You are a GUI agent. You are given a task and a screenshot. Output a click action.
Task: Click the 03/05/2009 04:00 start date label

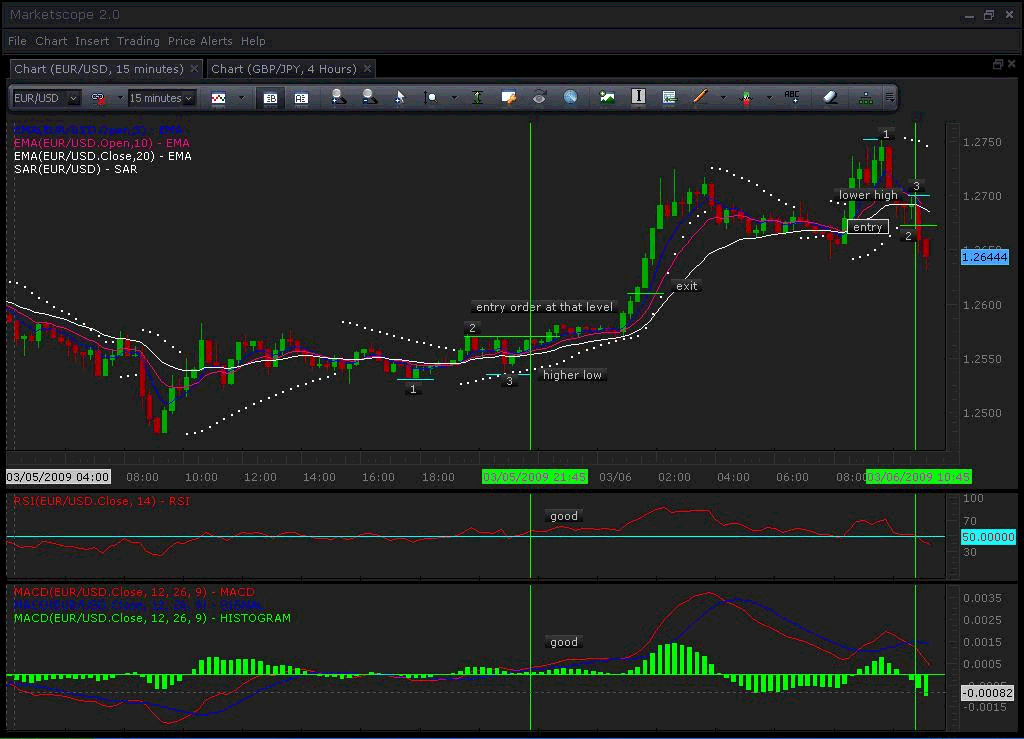(x=58, y=477)
